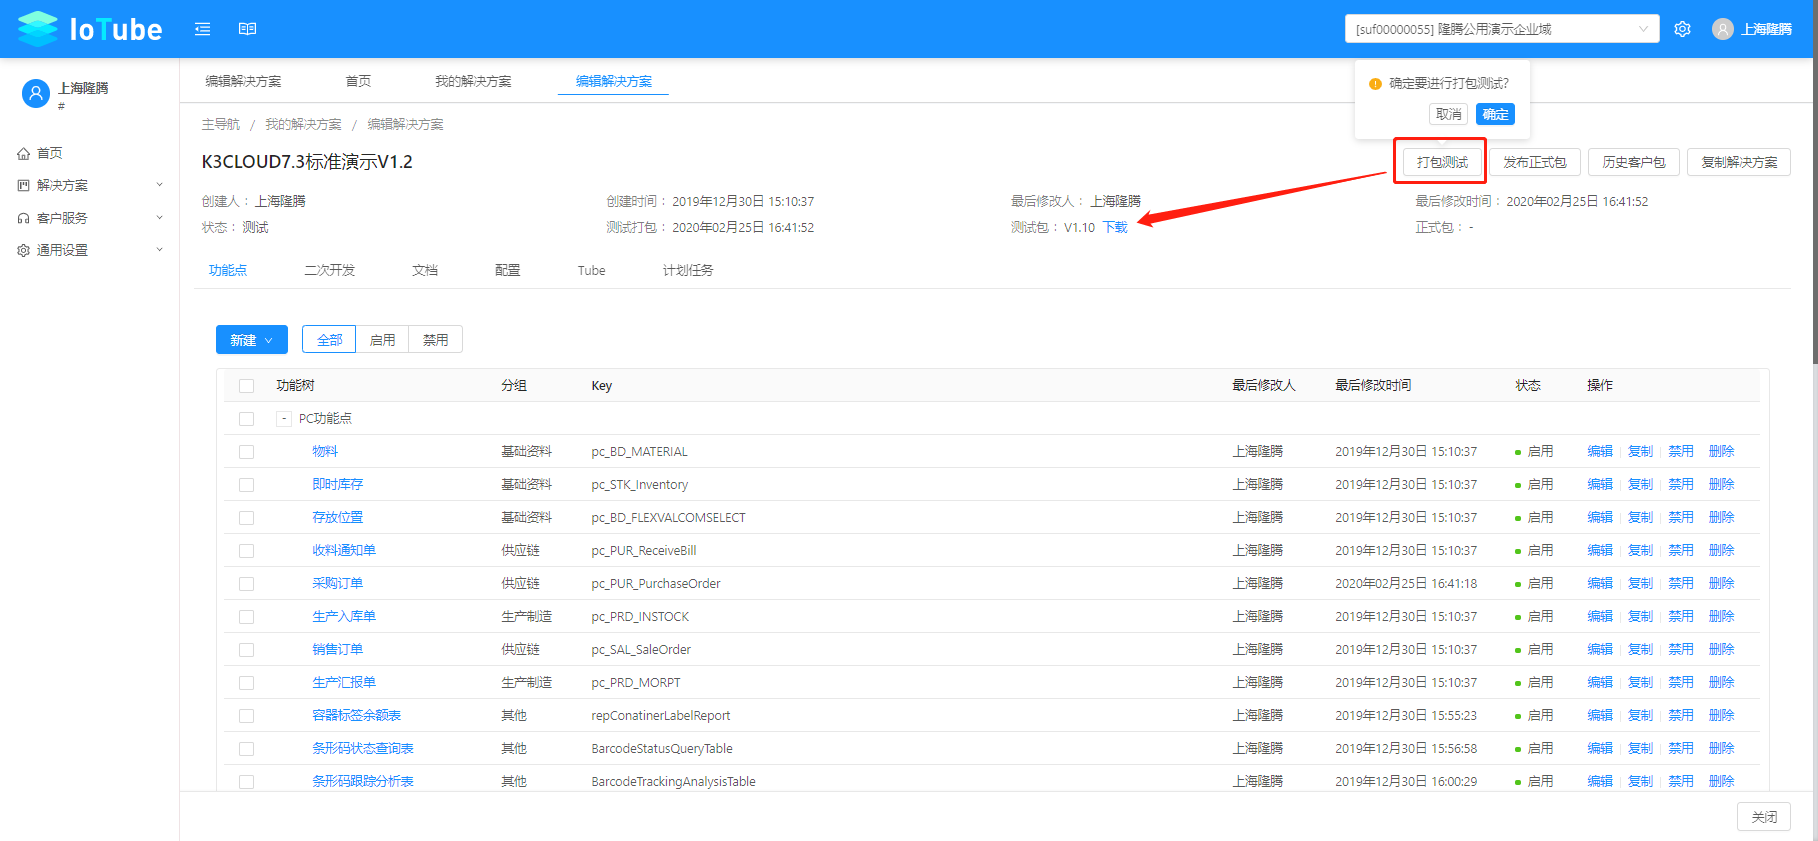
Task: Confirm the packaging test with 确定
Action: [1495, 114]
